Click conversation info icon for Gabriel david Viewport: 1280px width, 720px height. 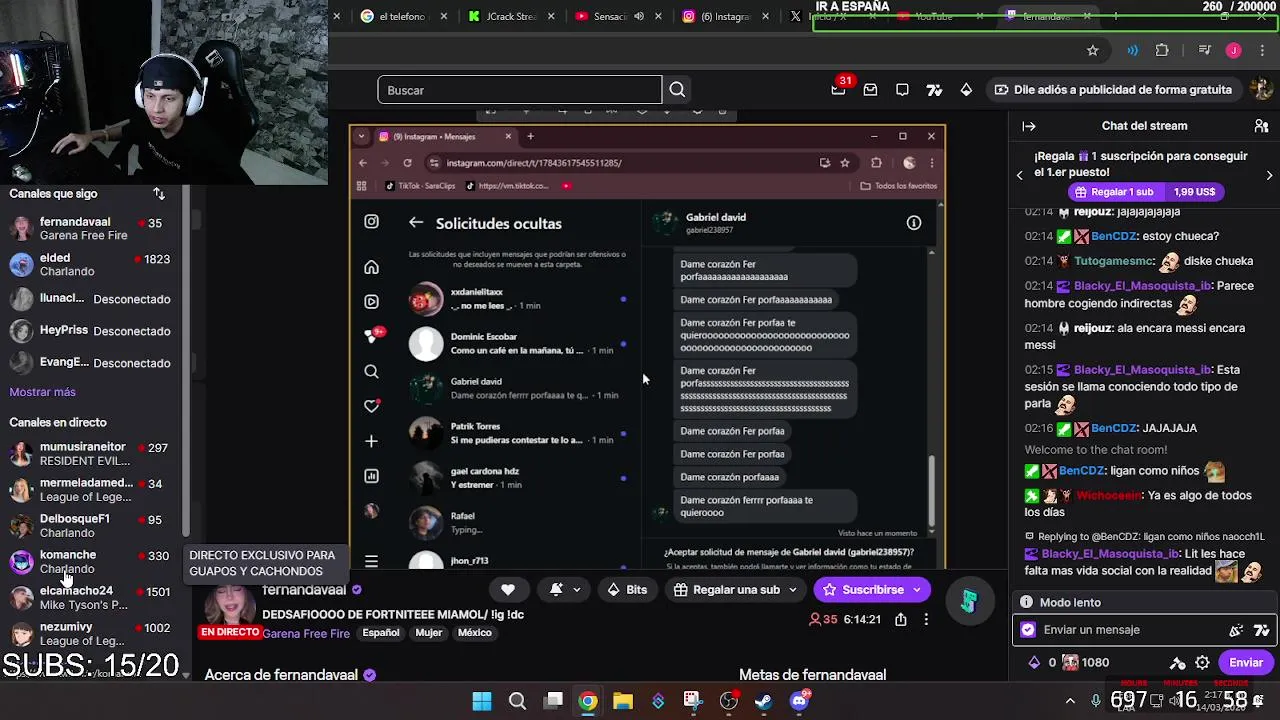[x=914, y=223]
